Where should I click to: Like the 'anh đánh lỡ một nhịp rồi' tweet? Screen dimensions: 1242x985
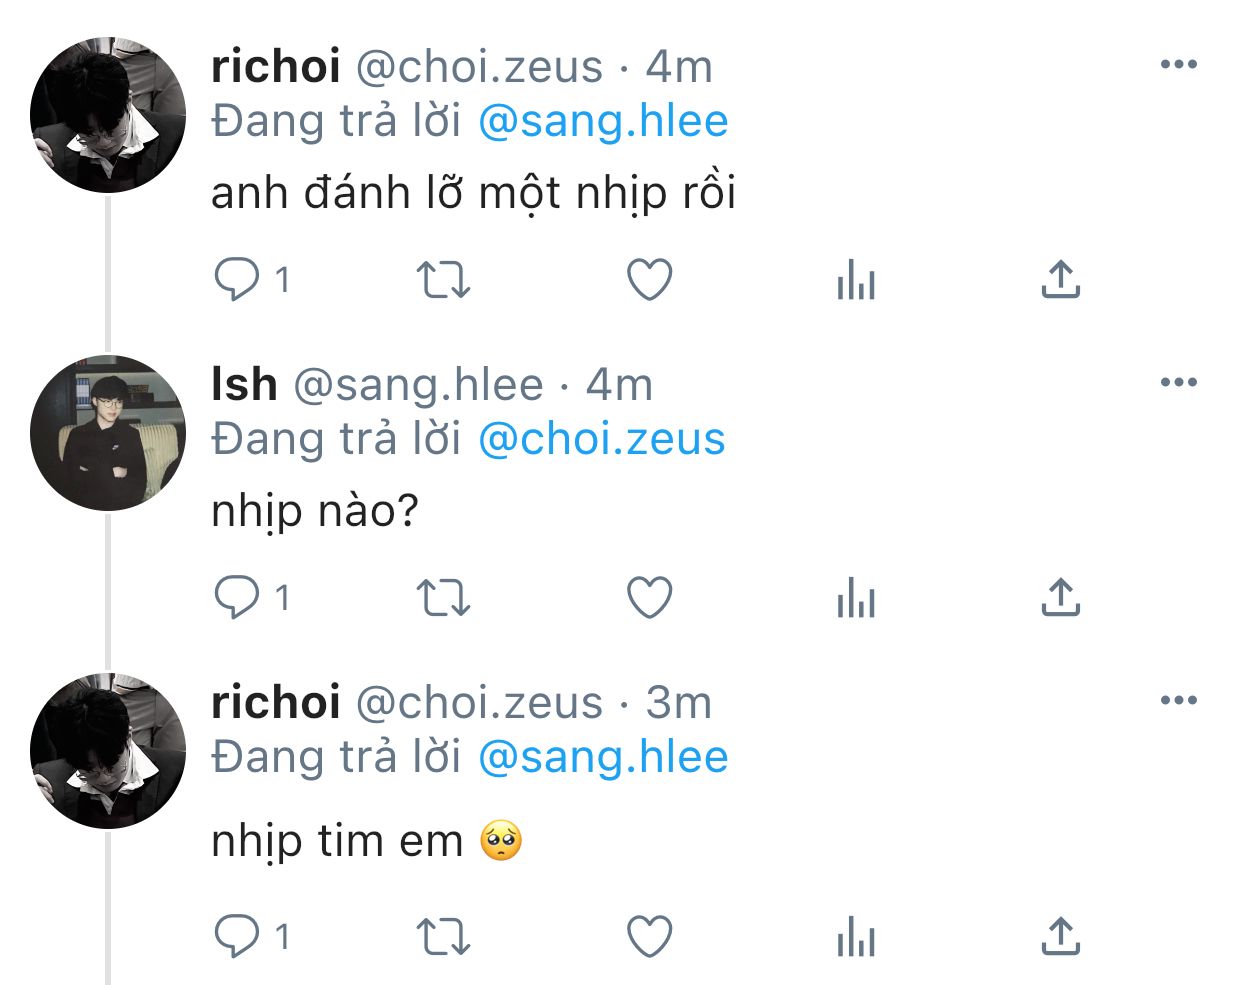(x=649, y=280)
